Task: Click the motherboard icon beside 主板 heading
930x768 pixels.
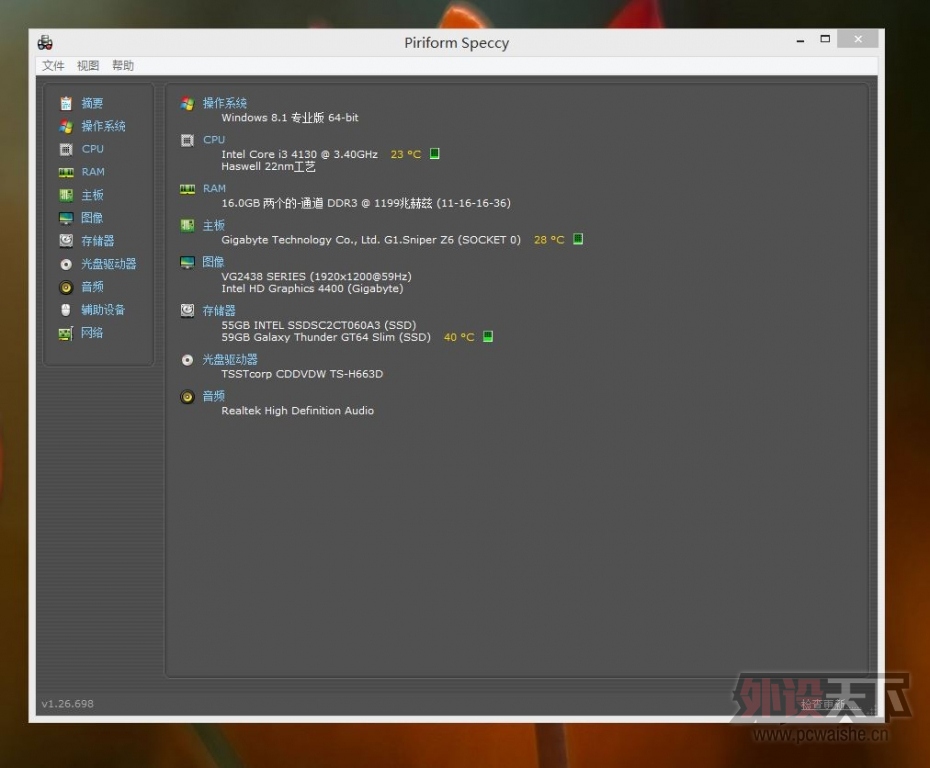Action: point(187,225)
